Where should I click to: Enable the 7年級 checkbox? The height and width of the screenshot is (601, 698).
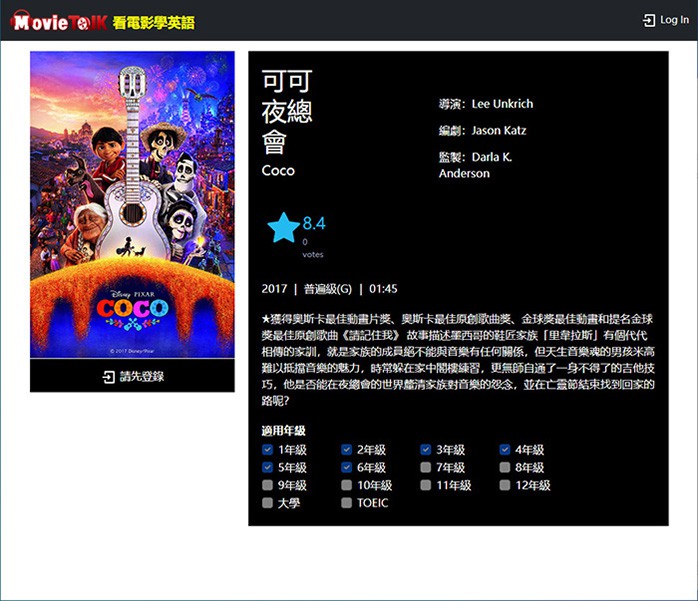click(426, 468)
